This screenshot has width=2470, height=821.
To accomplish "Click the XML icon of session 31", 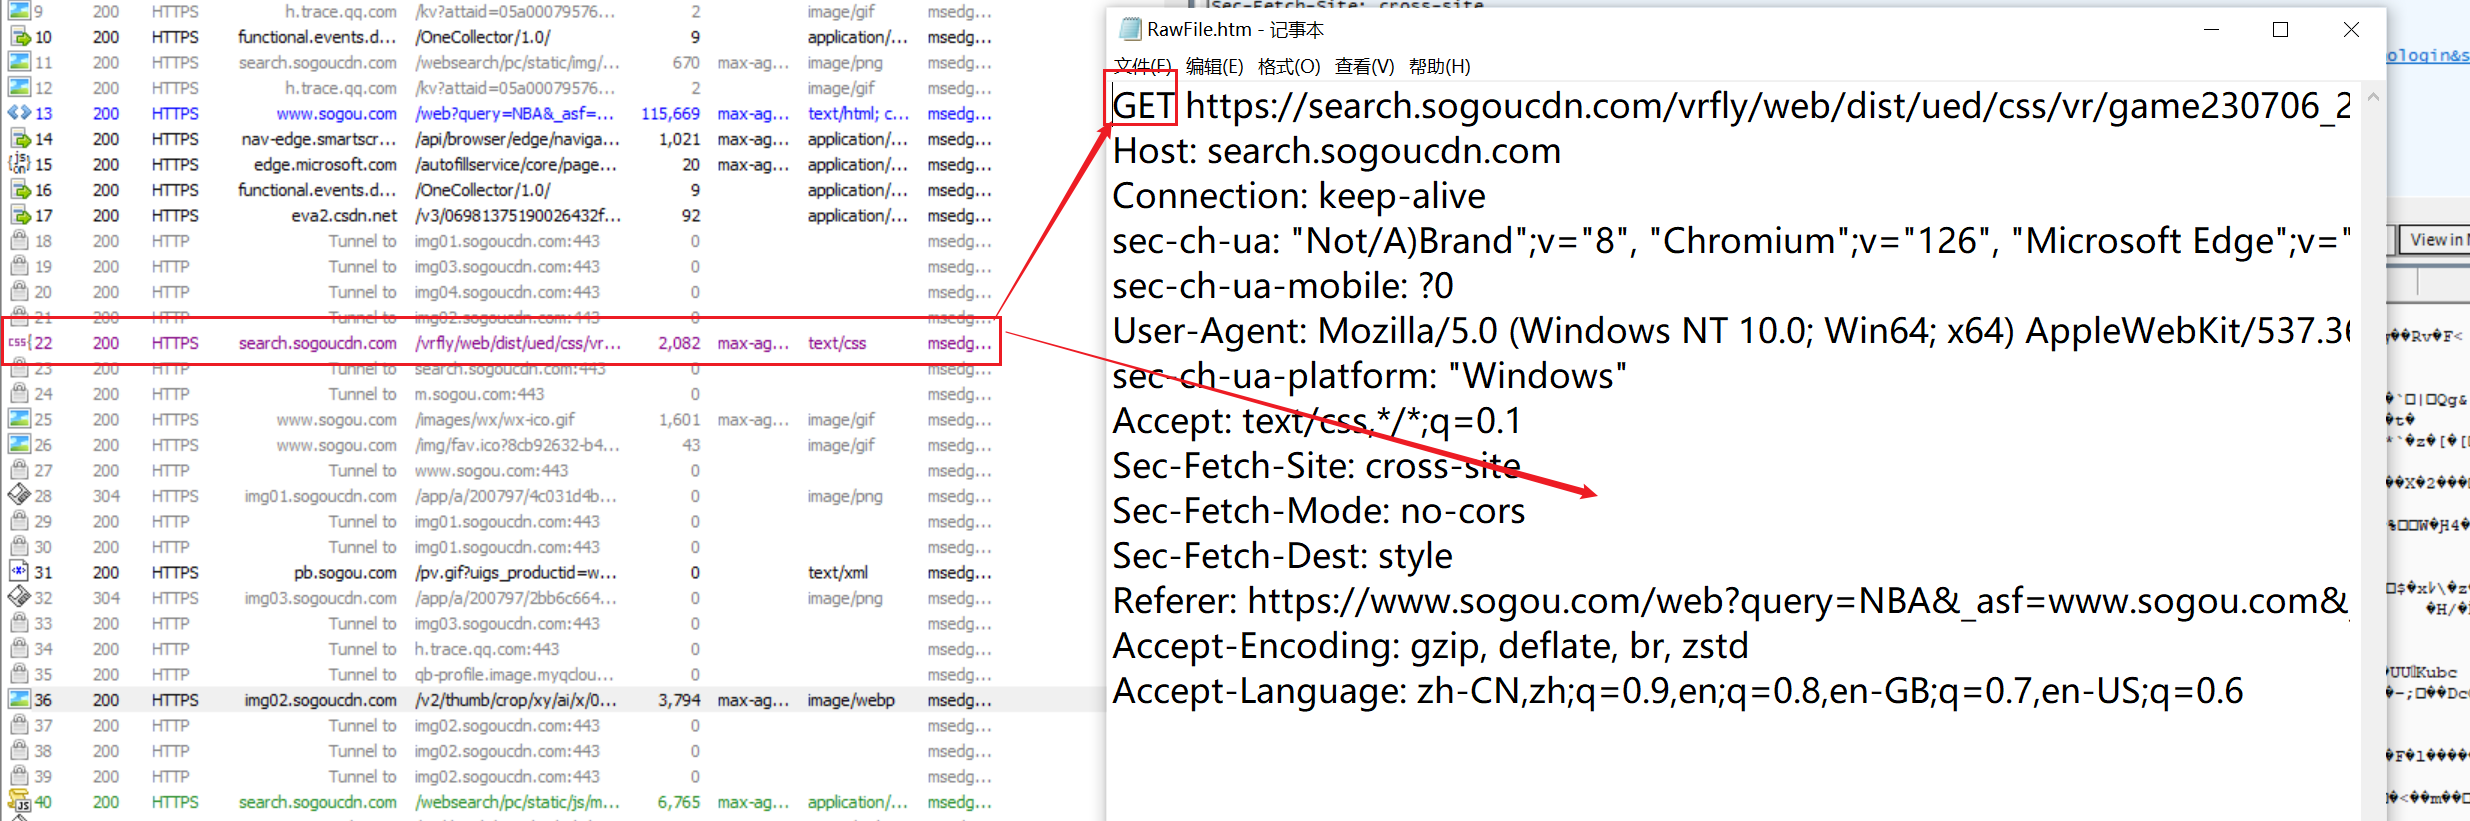I will point(19,572).
